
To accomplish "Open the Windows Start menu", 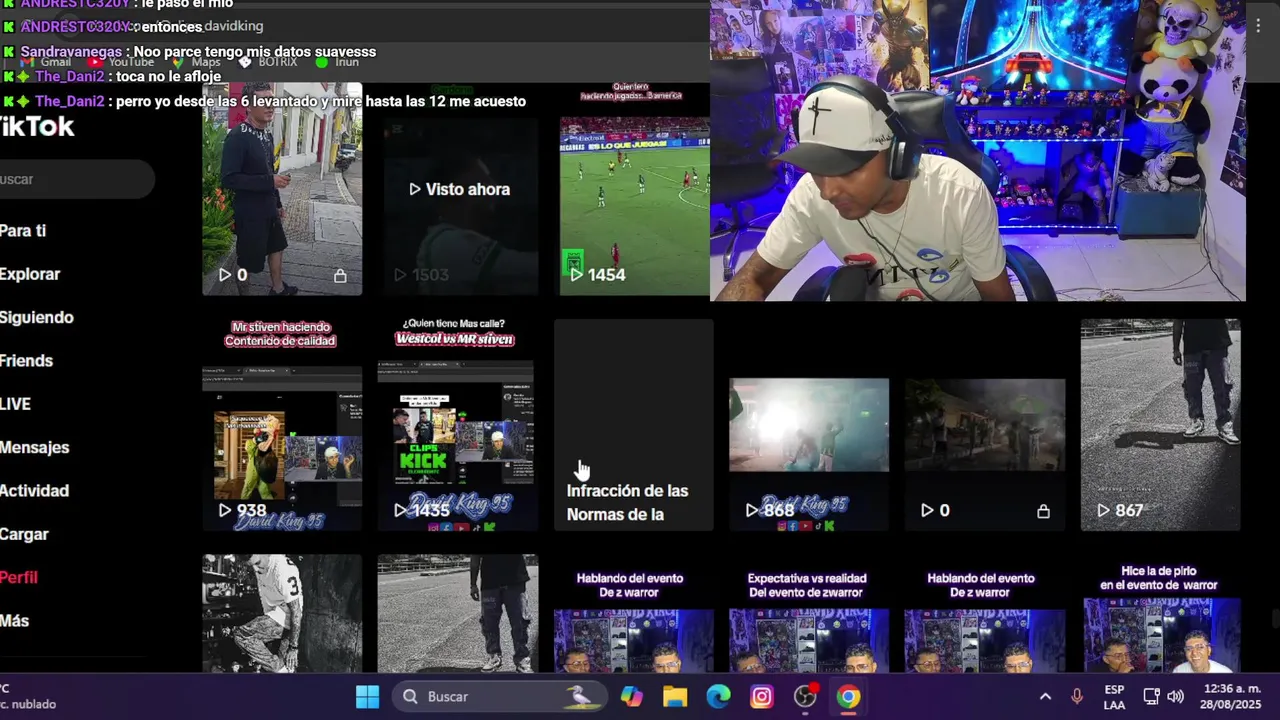I will 367,696.
